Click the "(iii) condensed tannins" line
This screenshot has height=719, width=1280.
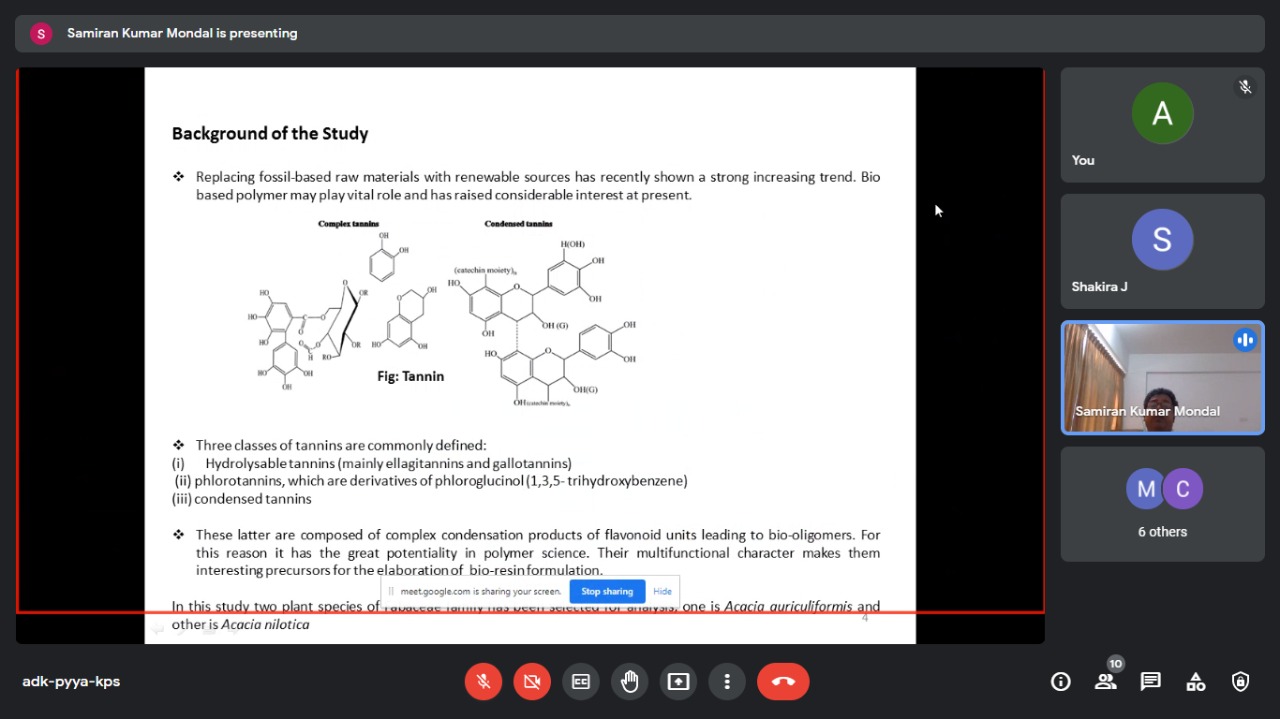tap(241, 499)
